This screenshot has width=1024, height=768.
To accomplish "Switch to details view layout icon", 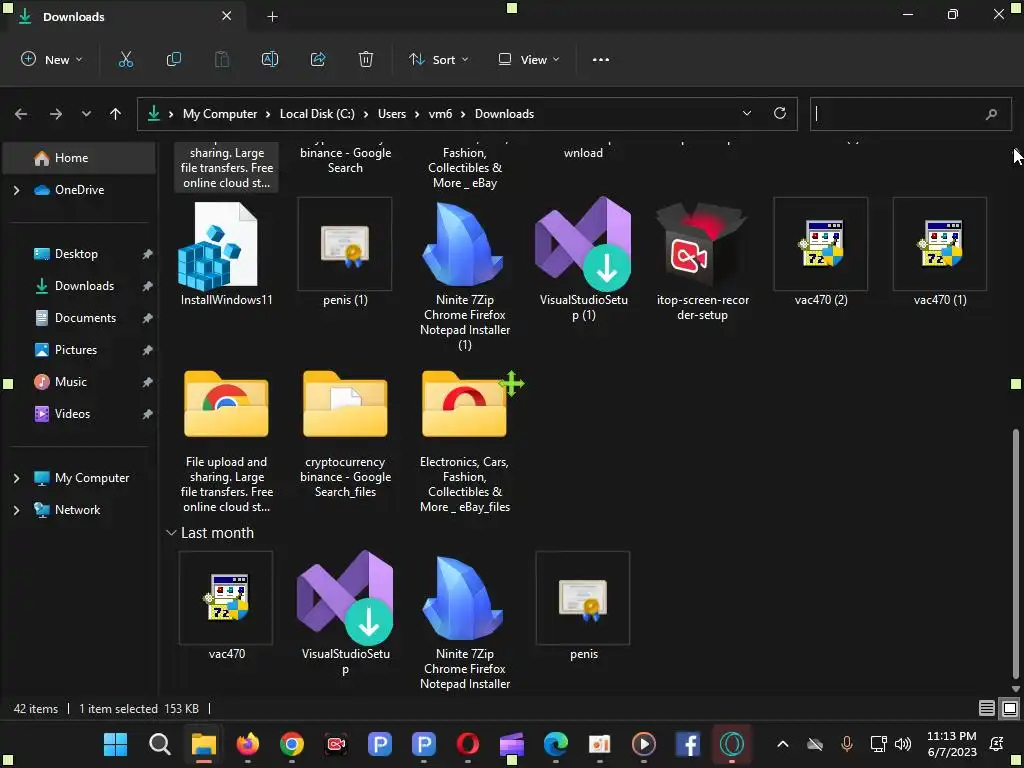I will (x=987, y=708).
